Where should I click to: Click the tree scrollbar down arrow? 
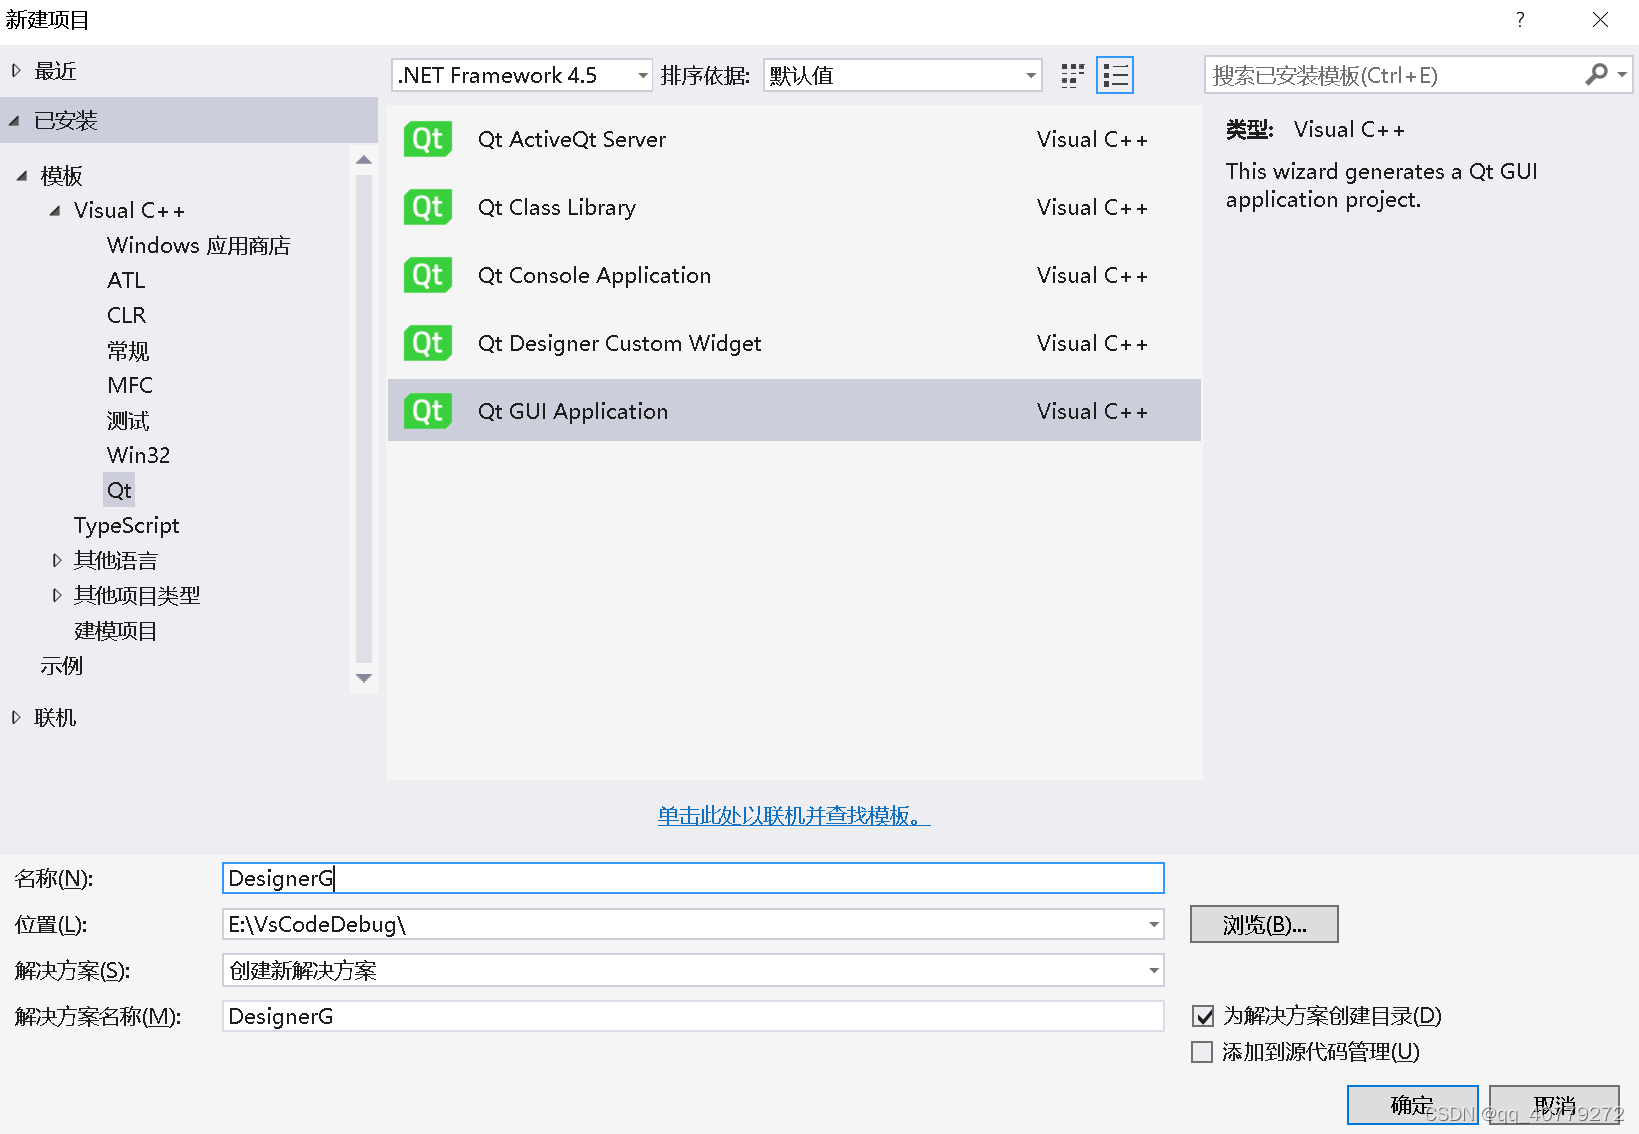click(x=364, y=678)
